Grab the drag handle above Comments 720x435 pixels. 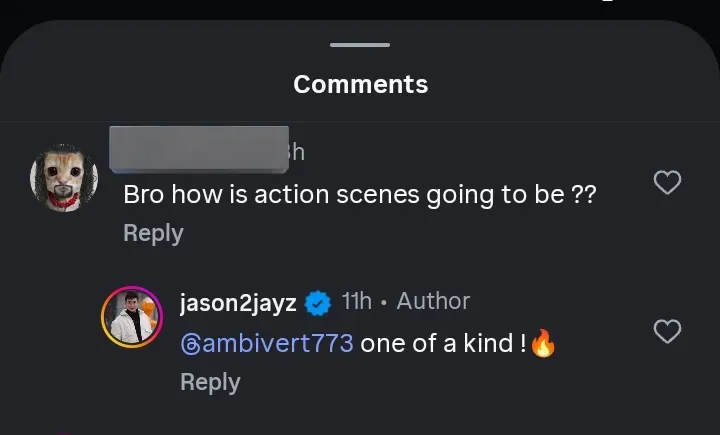click(x=360, y=45)
